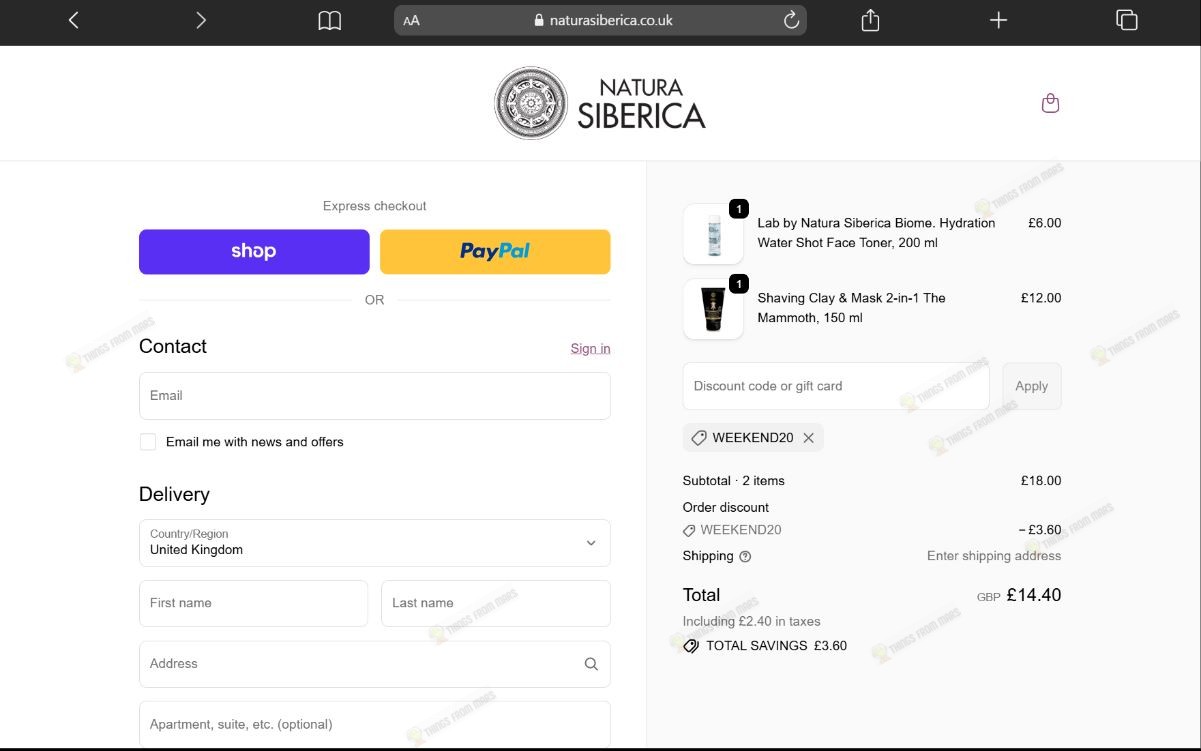Click the 'TOTAL SAVINGS £3.60' text
Viewport: 1201px width, 751px height.
pos(777,646)
